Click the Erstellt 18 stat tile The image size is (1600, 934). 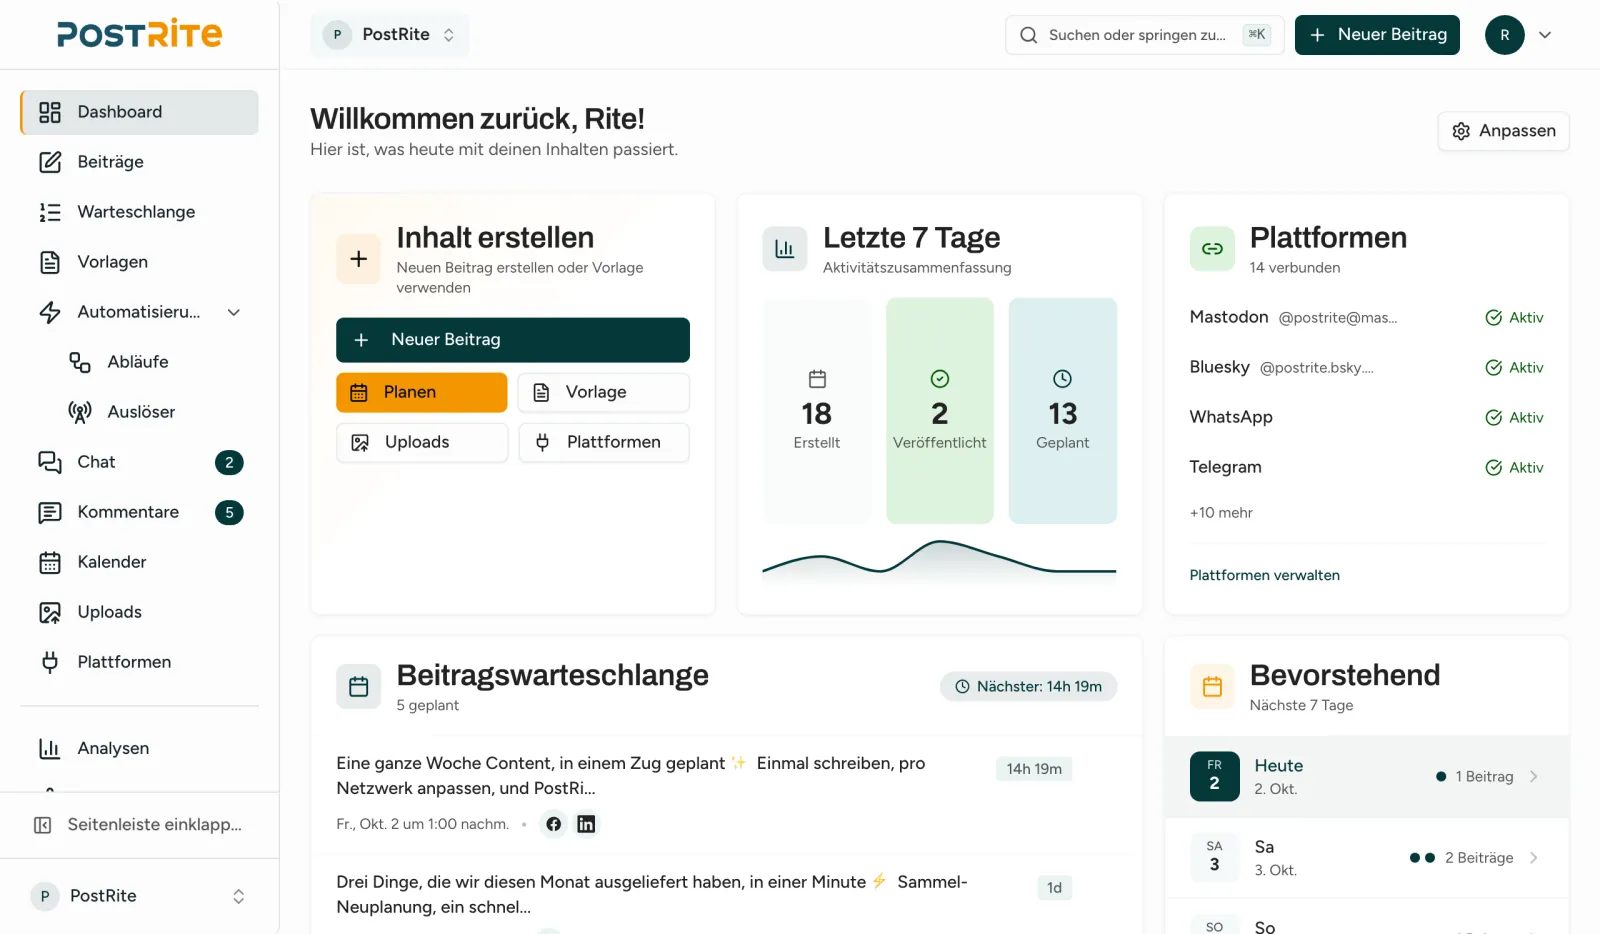point(817,411)
